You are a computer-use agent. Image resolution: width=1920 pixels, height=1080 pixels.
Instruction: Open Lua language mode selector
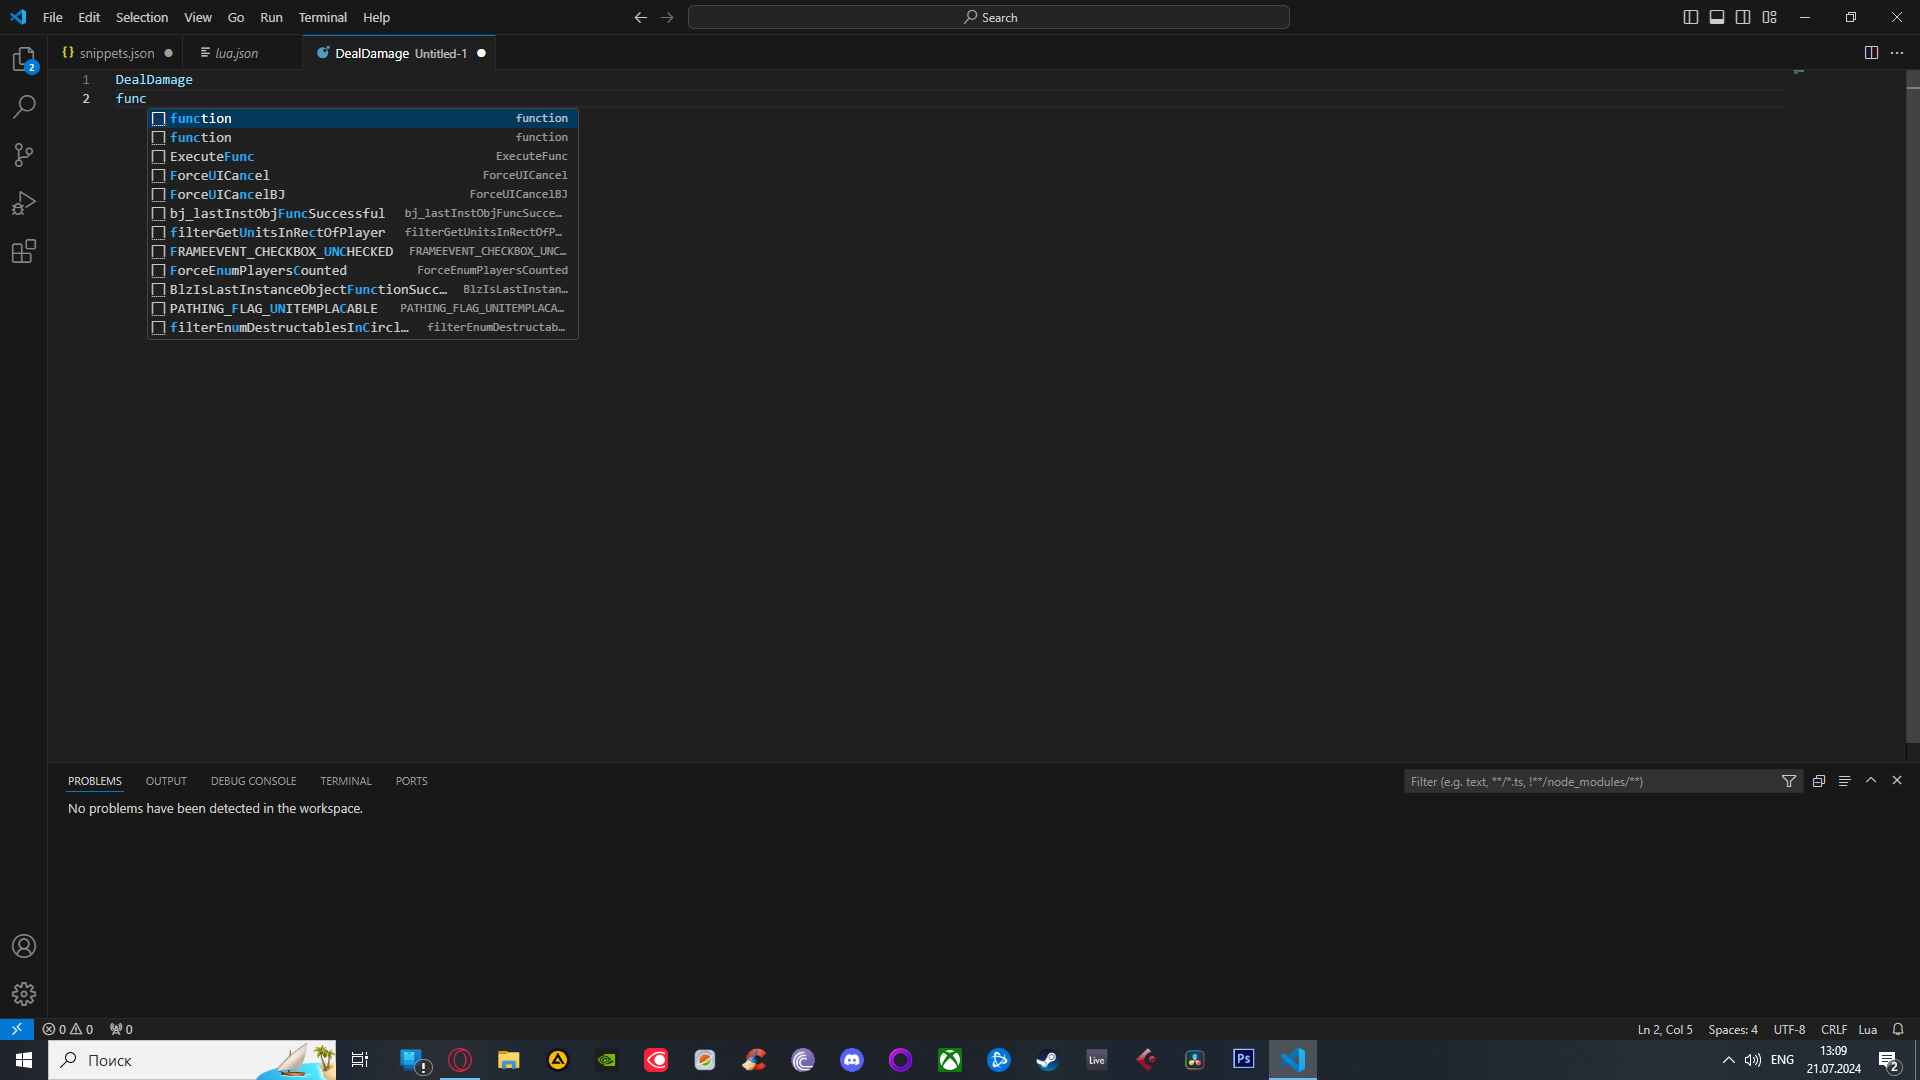[1867, 1029]
